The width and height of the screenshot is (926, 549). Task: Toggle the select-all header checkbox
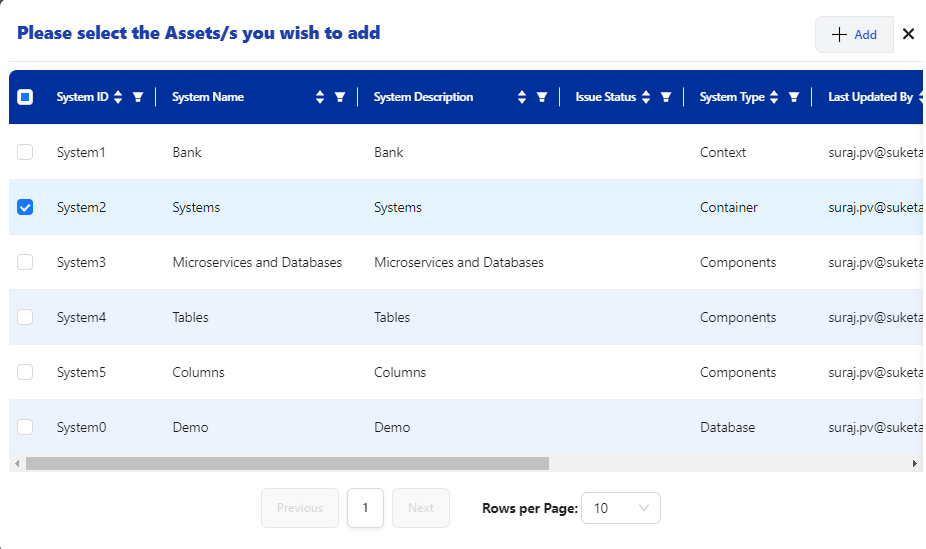point(25,97)
